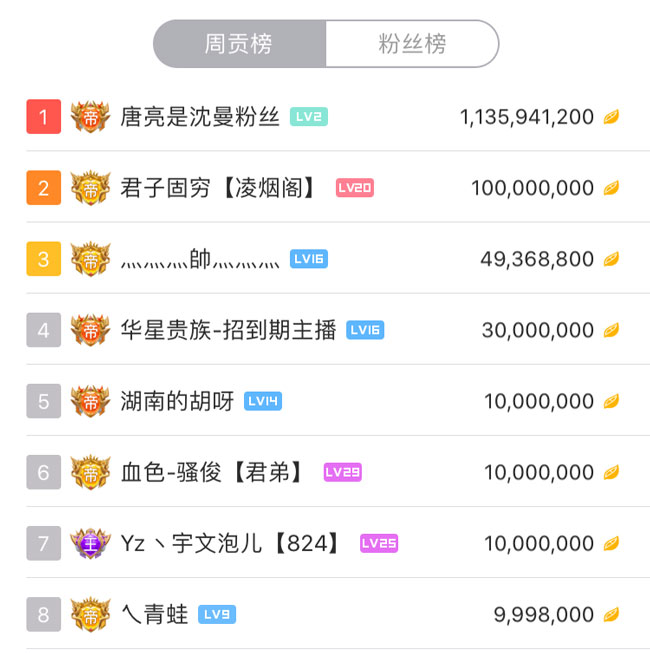
Task: Click the red rank 1 badge
Action: tap(43, 117)
